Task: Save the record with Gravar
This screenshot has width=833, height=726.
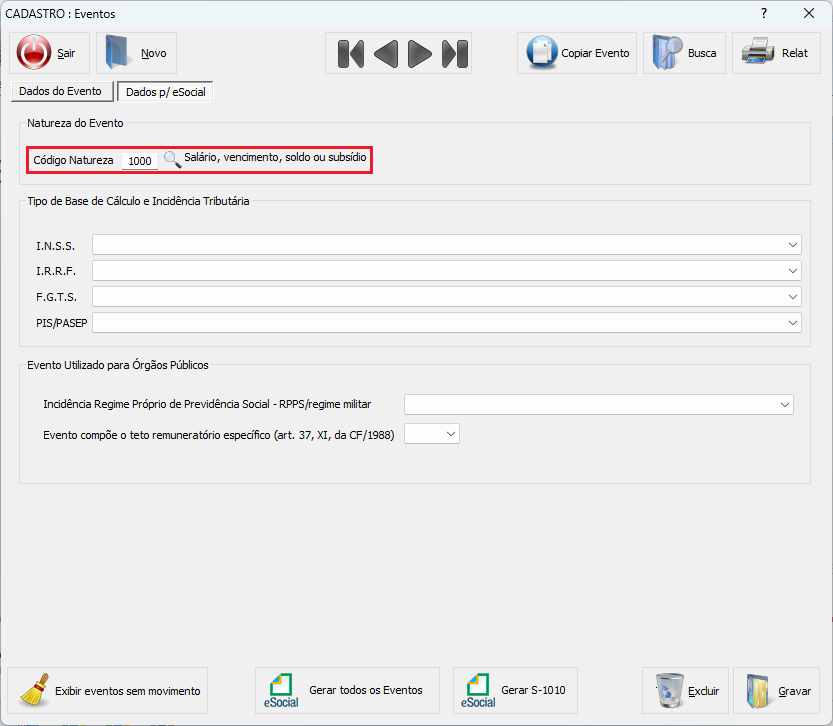Action: pos(776,690)
